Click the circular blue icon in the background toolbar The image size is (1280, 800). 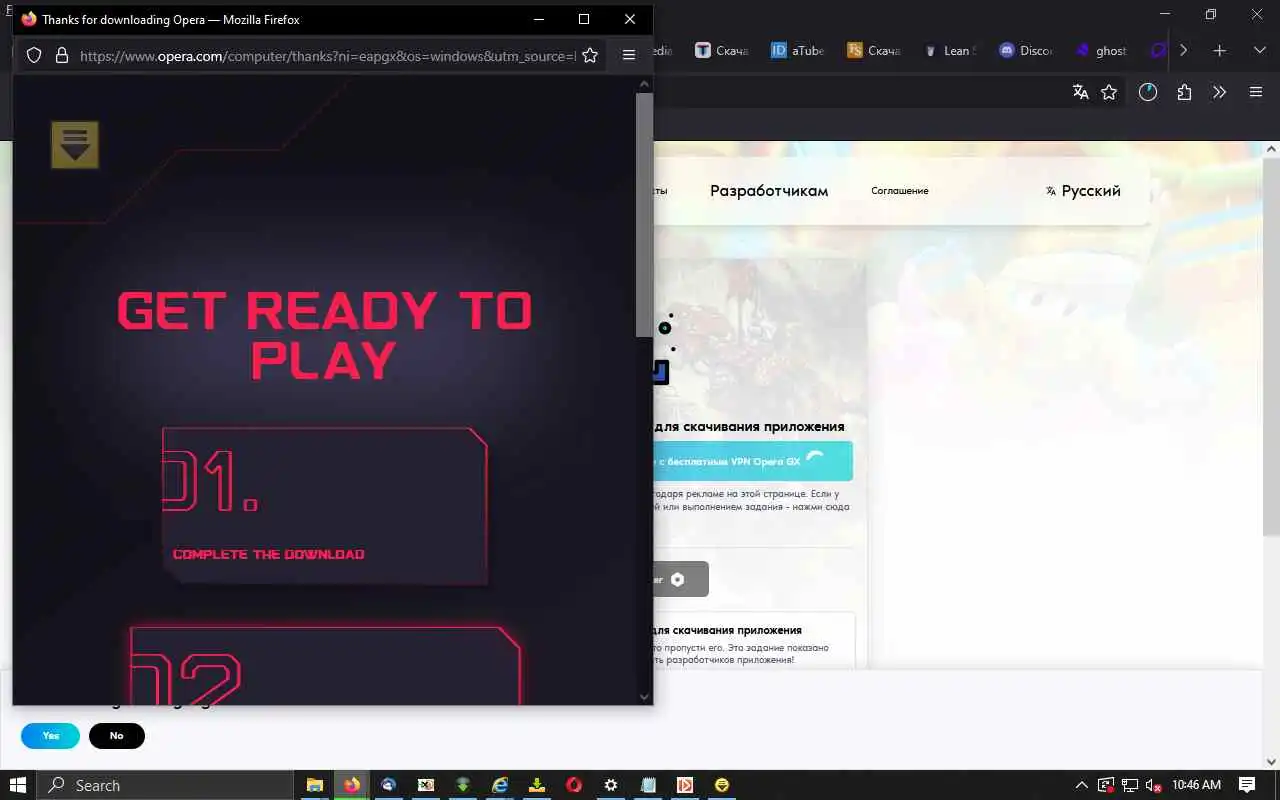coord(1148,92)
